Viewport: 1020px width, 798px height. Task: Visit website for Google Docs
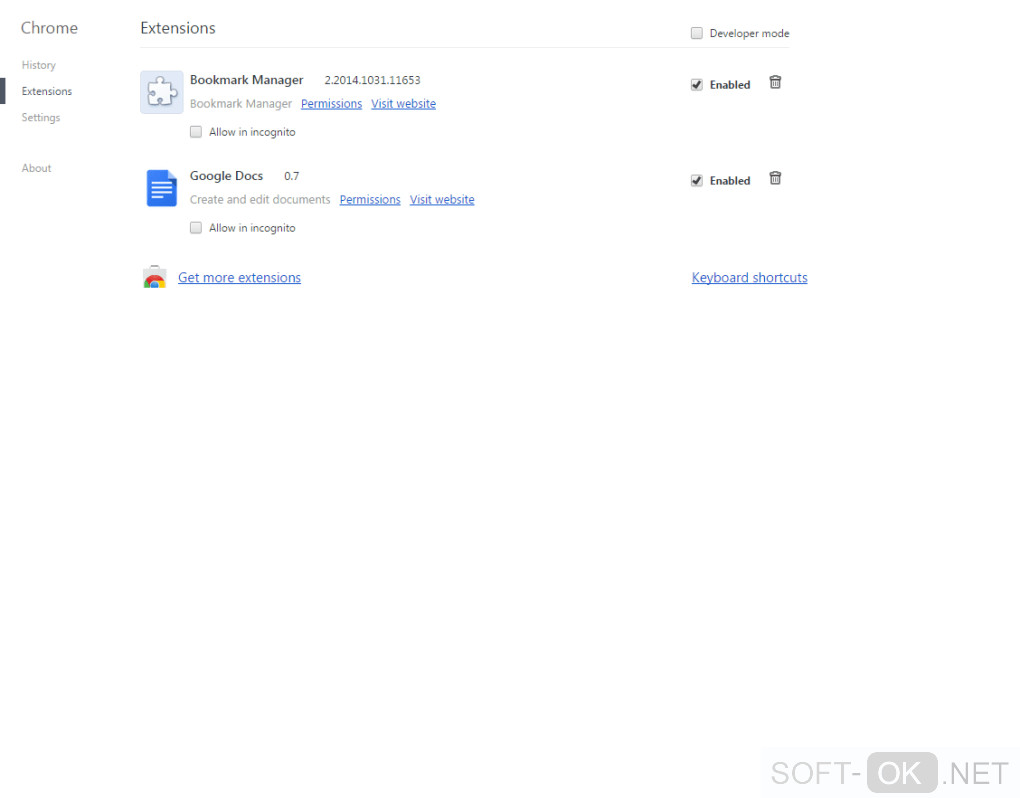tap(442, 200)
